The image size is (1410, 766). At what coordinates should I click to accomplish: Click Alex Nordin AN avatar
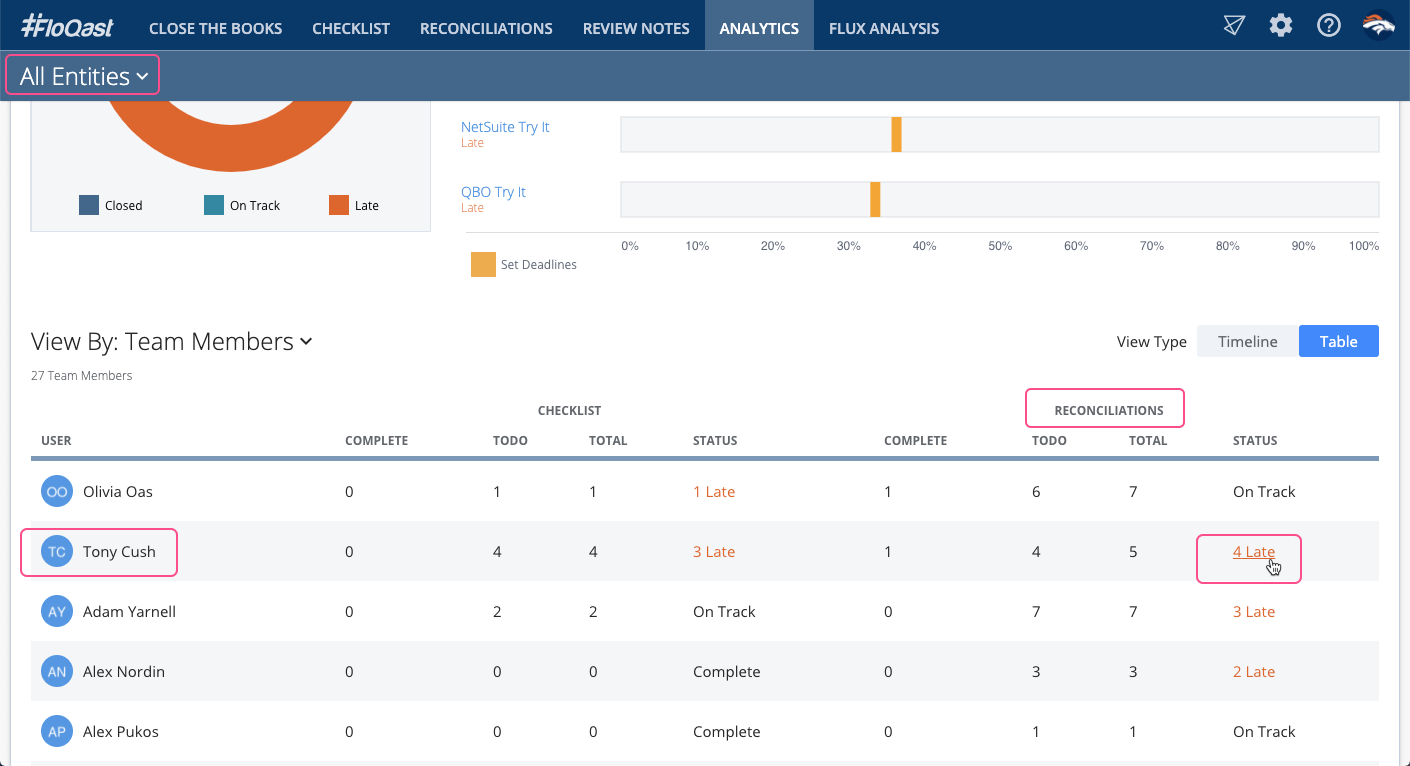tap(57, 672)
